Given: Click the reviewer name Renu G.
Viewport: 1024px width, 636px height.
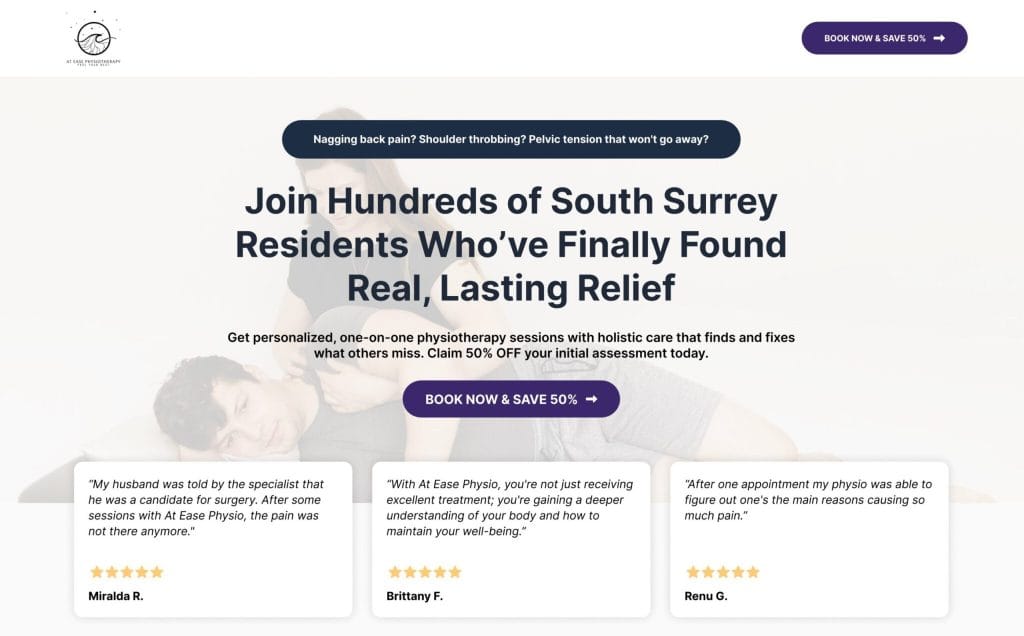Looking at the screenshot, I should tap(706, 596).
